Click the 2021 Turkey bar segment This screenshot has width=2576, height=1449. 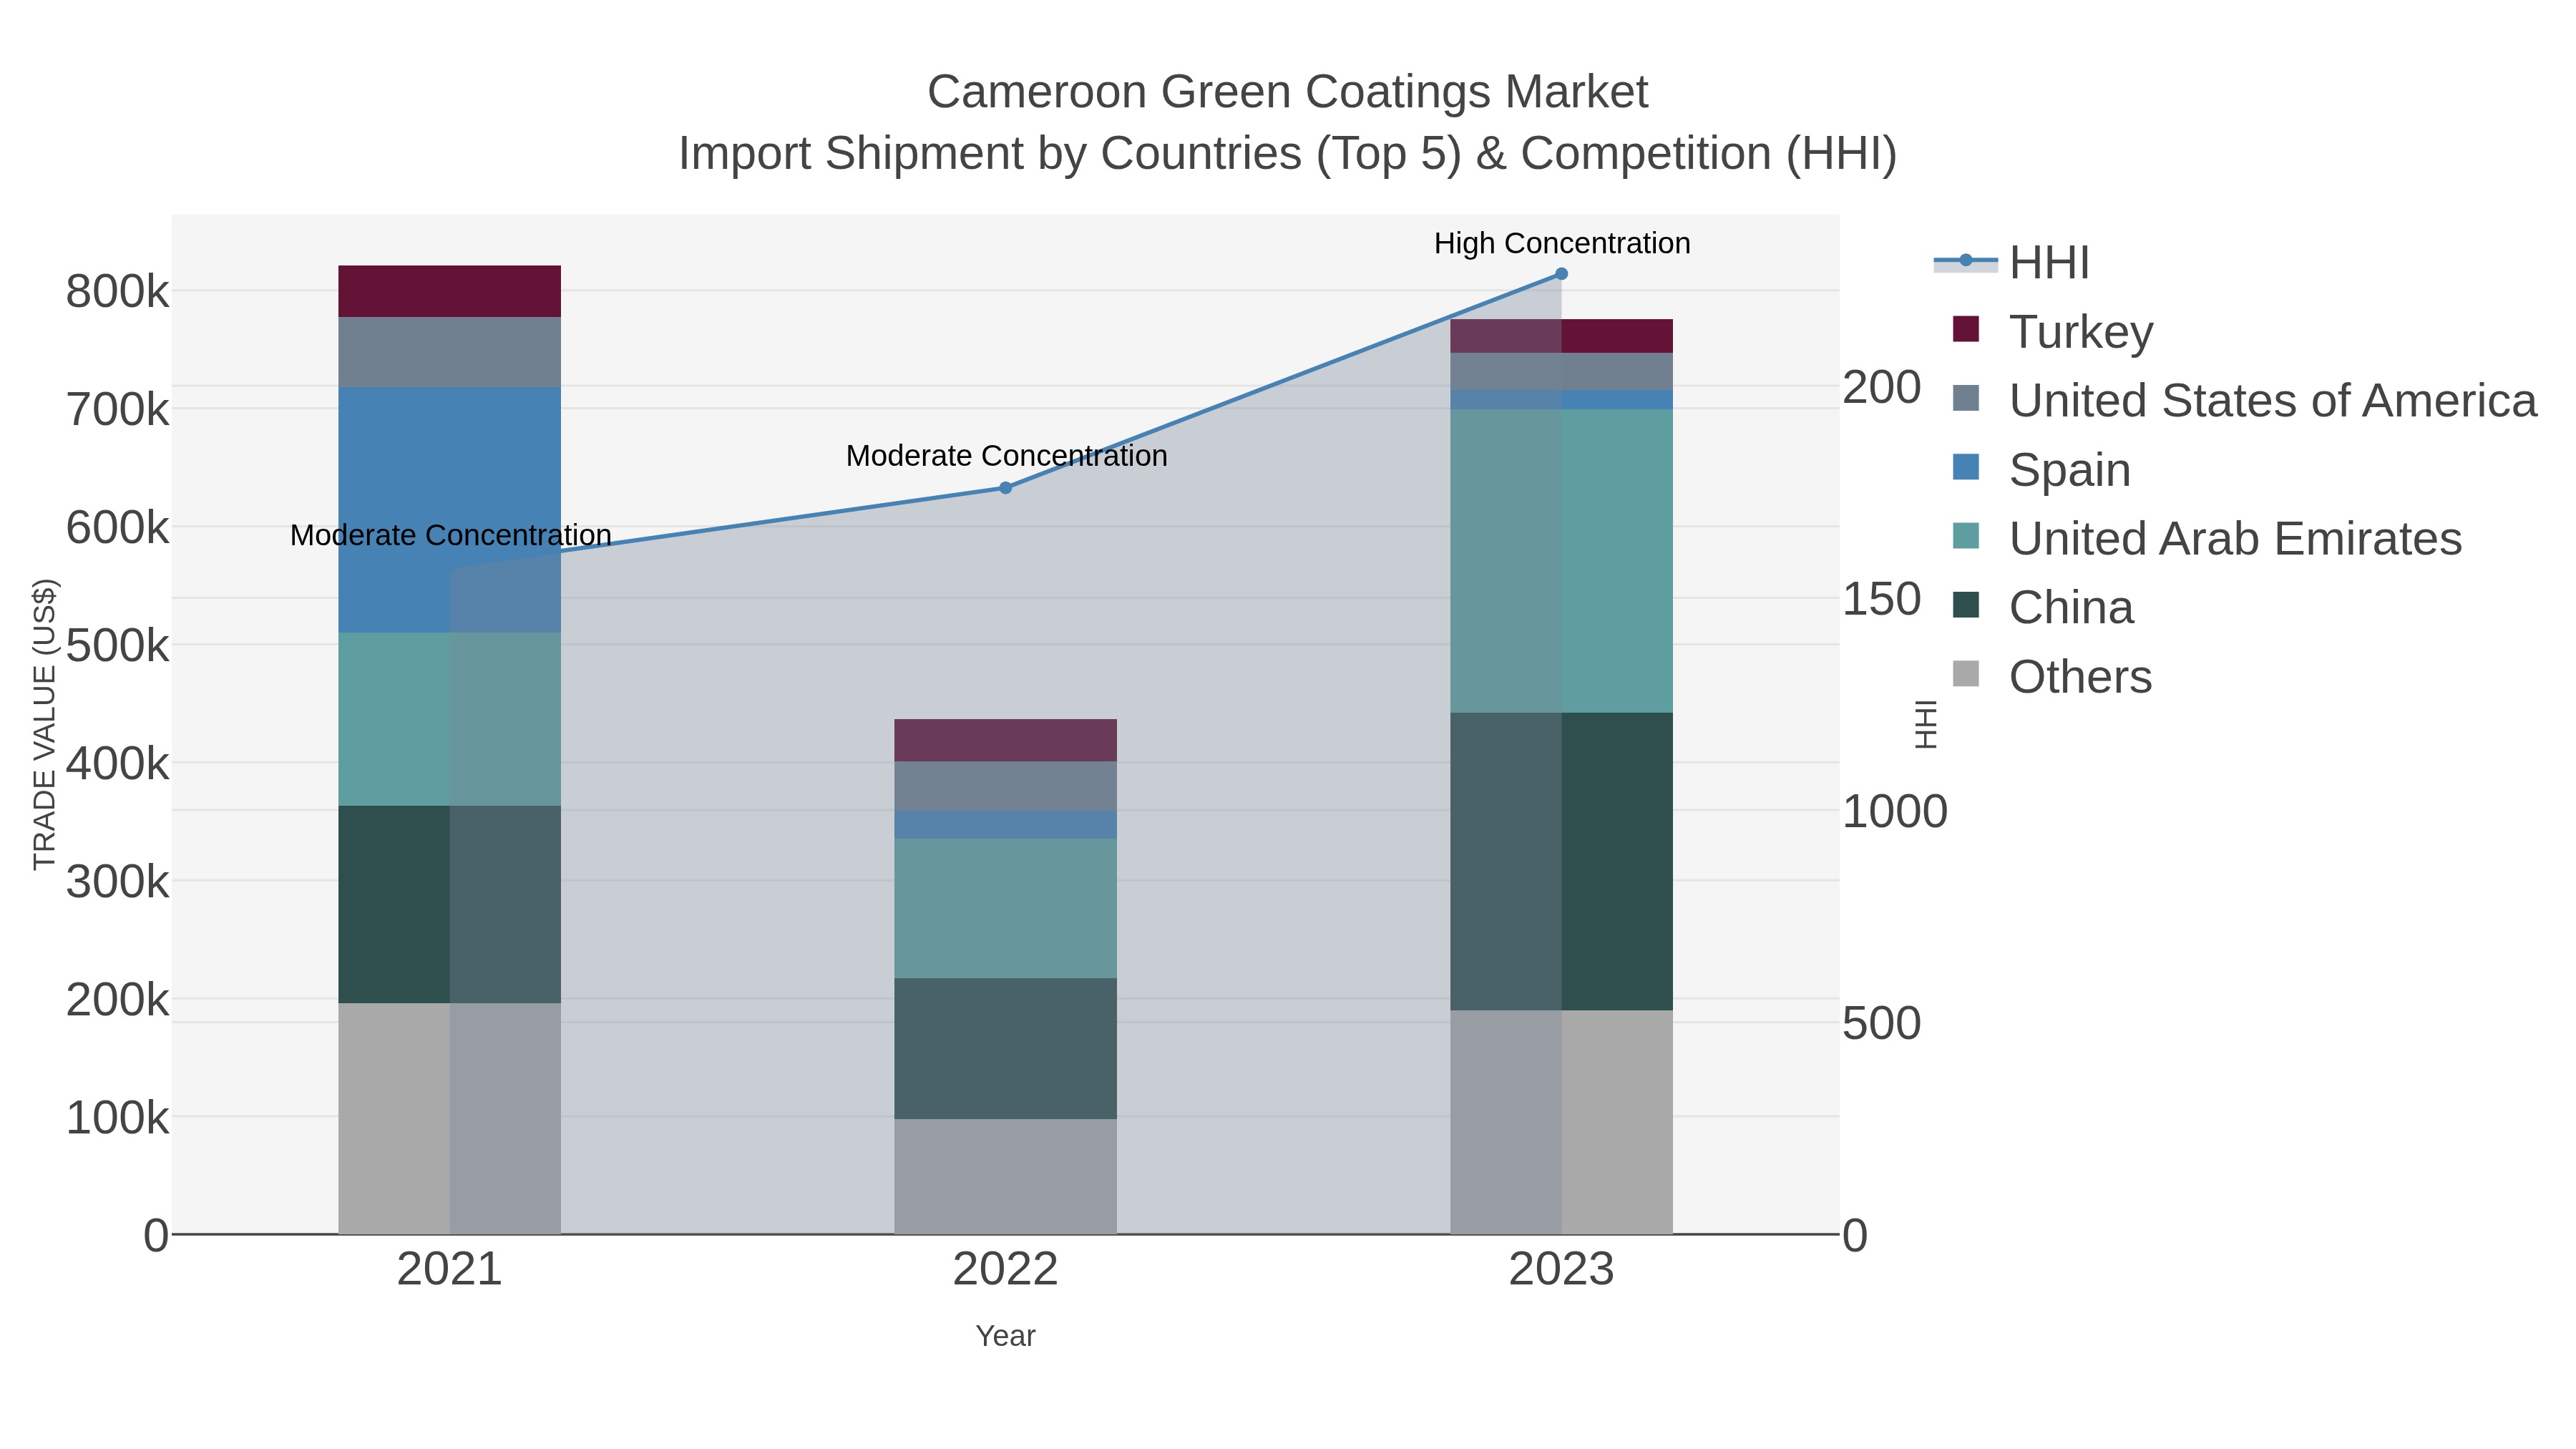tap(450, 292)
